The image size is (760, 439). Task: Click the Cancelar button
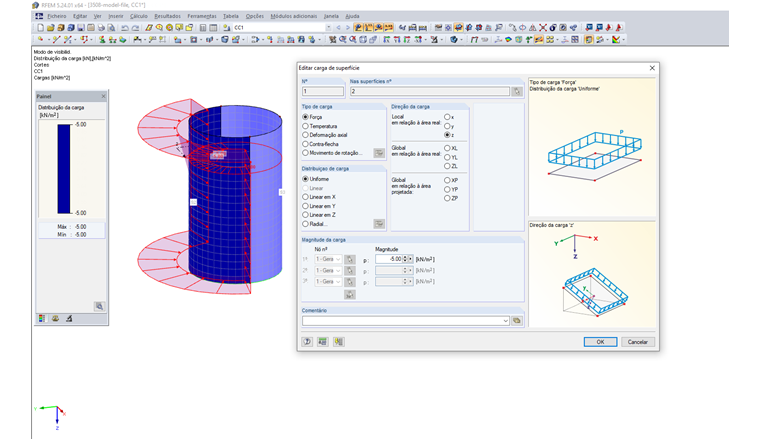(638, 342)
